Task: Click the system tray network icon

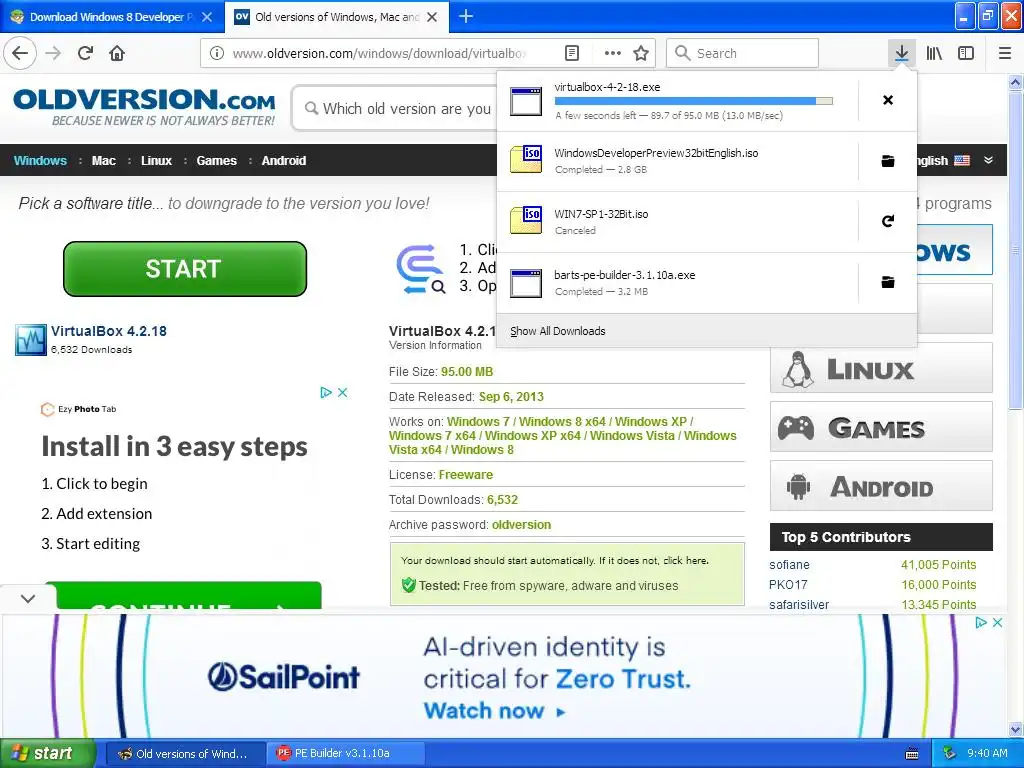Action: (949, 753)
